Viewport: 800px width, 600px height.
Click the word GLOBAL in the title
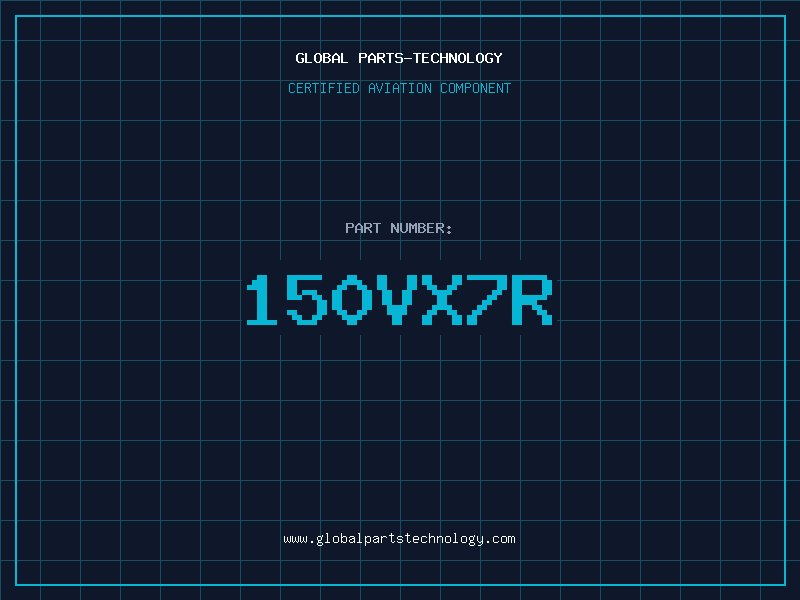point(321,58)
